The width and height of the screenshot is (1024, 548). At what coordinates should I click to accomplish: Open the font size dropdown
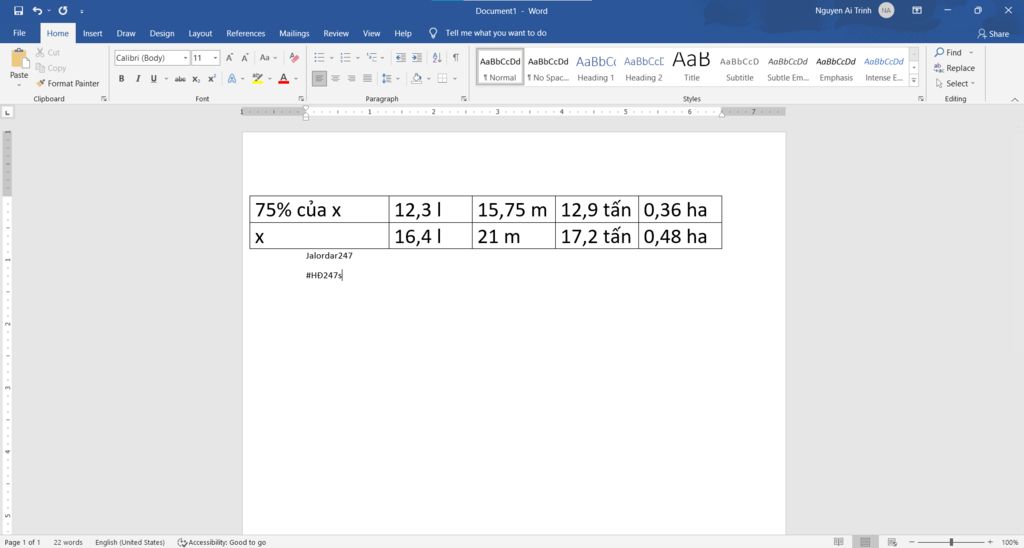click(x=216, y=58)
